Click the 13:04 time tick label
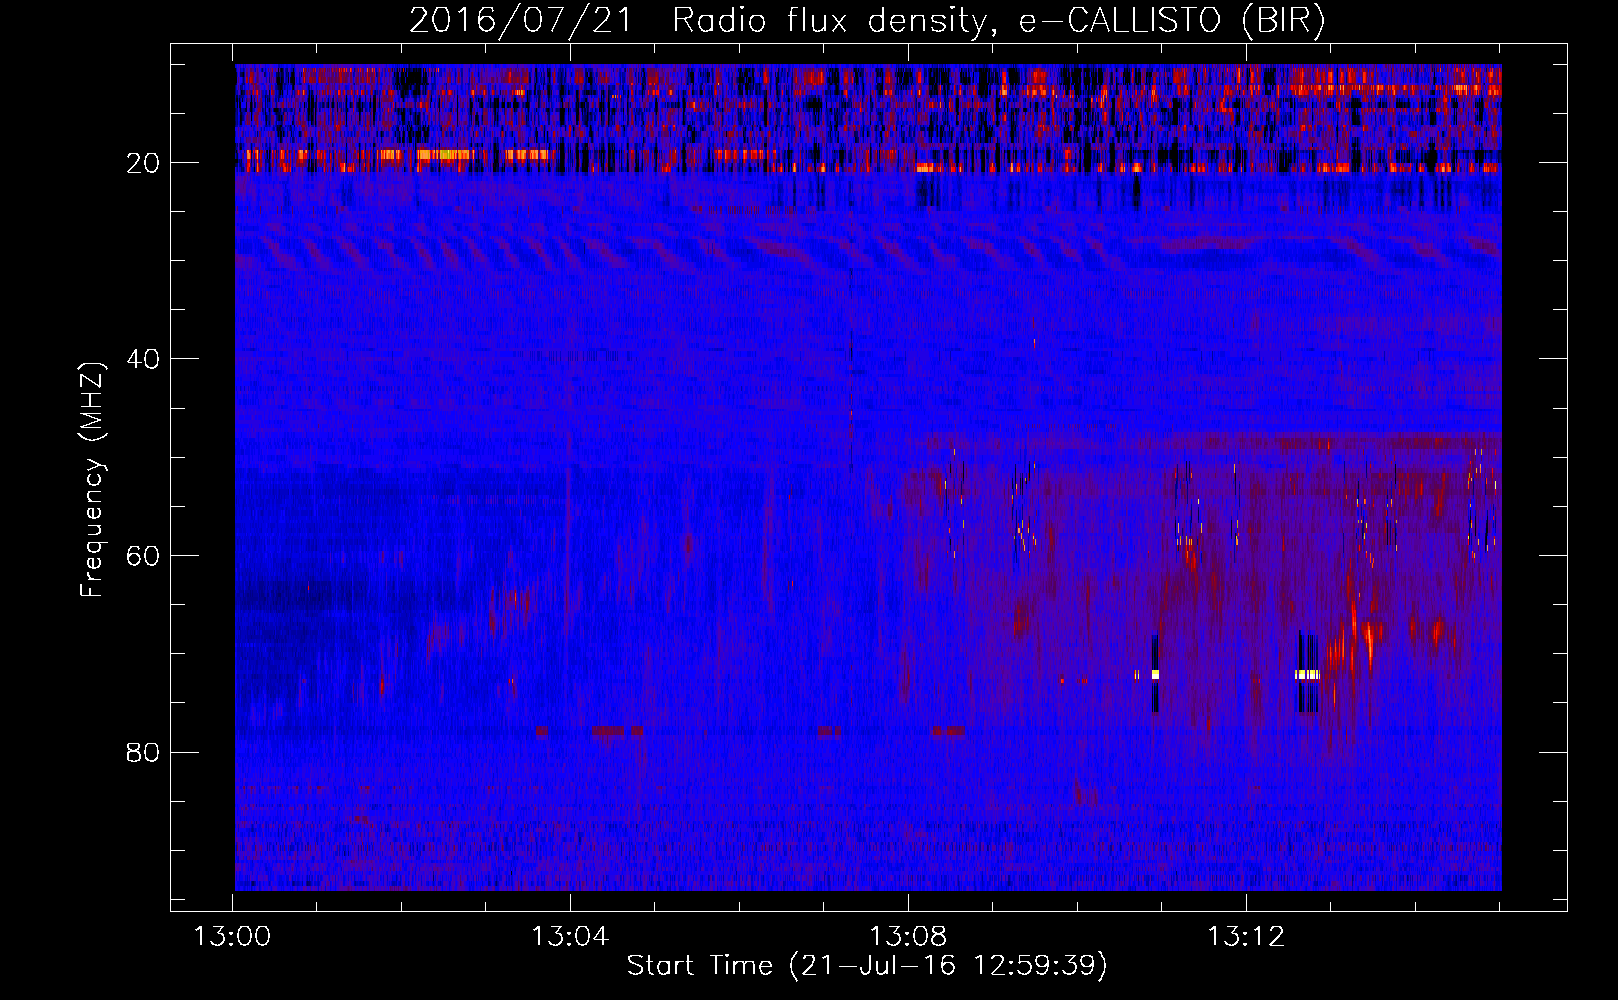This screenshot has height=1000, width=1618. point(570,937)
